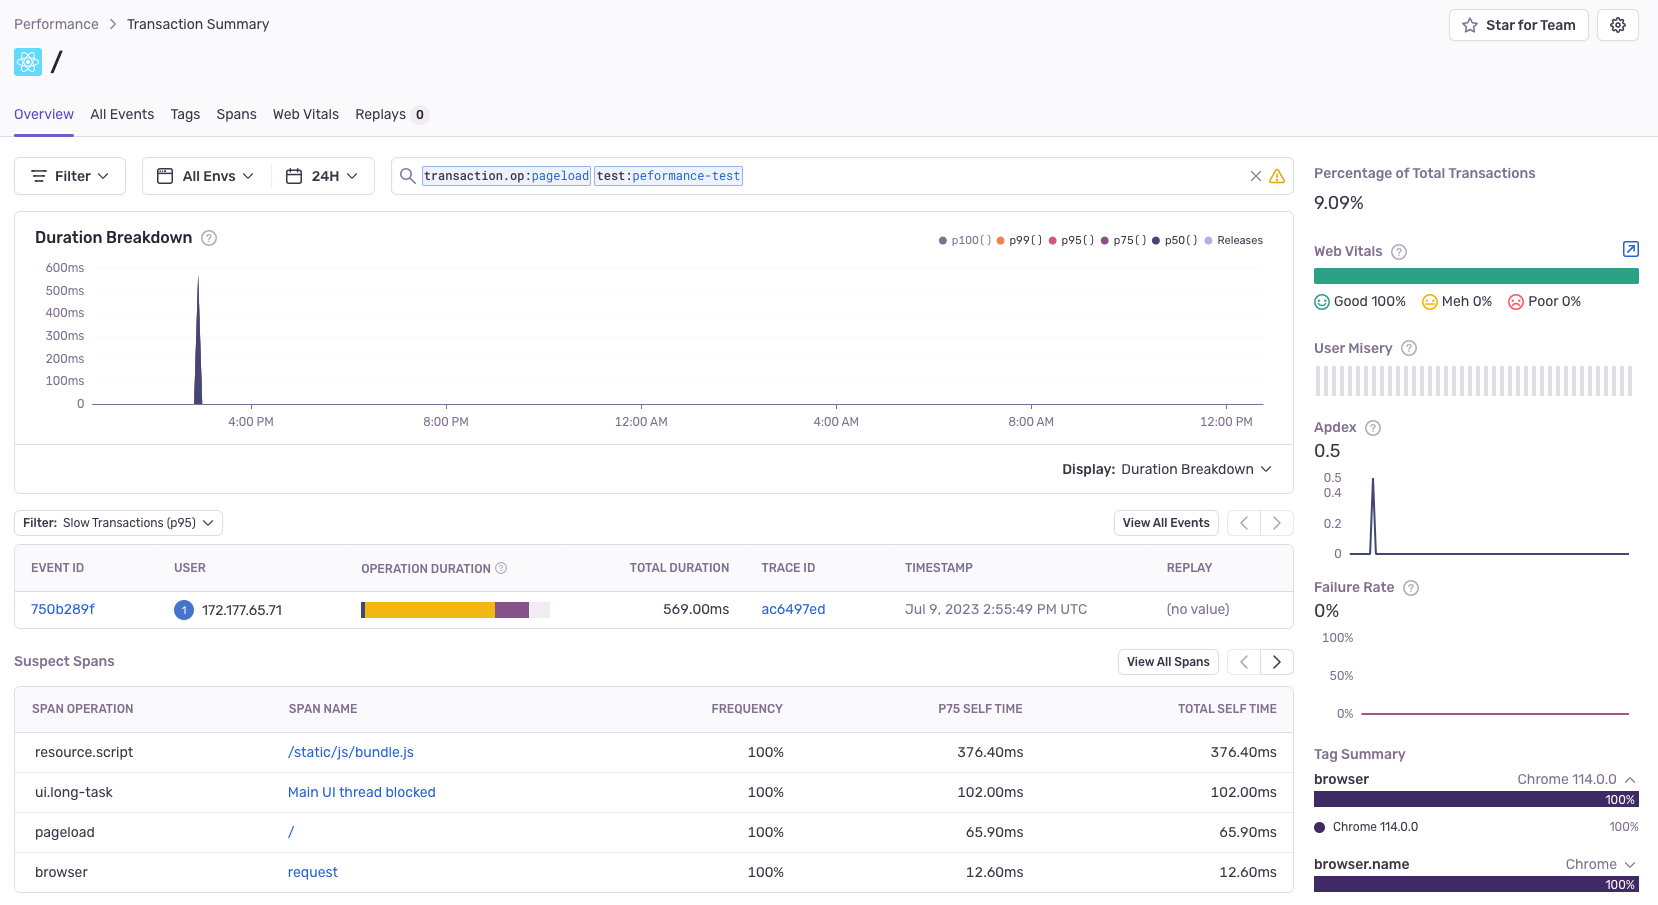Click Good 100% smiley icon

pyautogui.click(x=1322, y=302)
